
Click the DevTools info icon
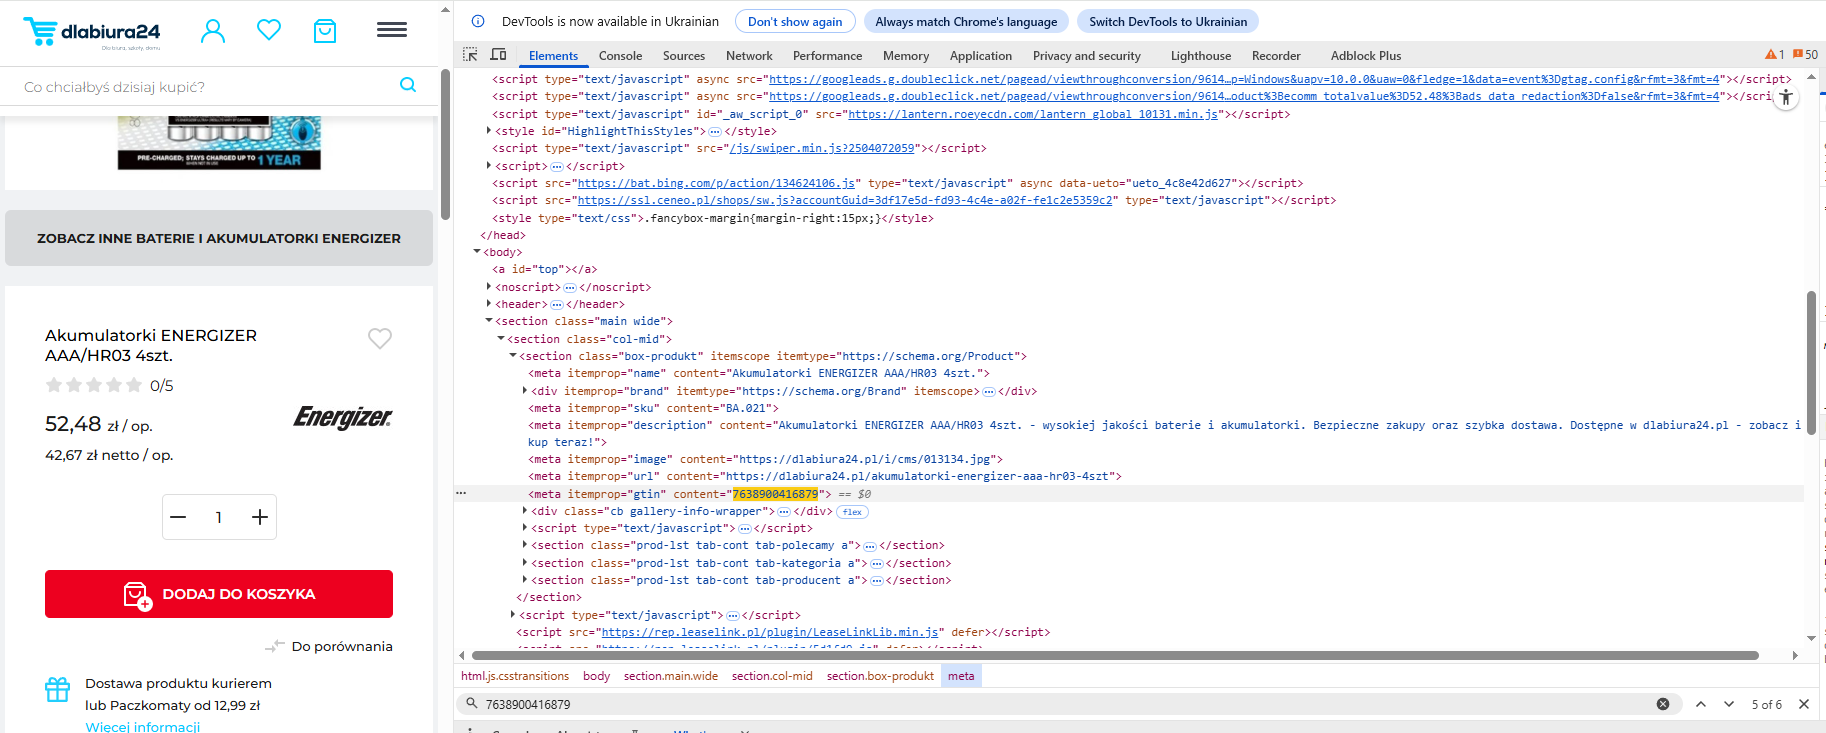pos(478,21)
